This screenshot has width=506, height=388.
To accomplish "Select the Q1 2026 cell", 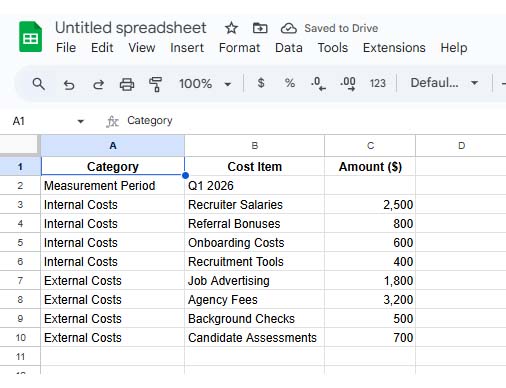I will pyautogui.click(x=254, y=185).
